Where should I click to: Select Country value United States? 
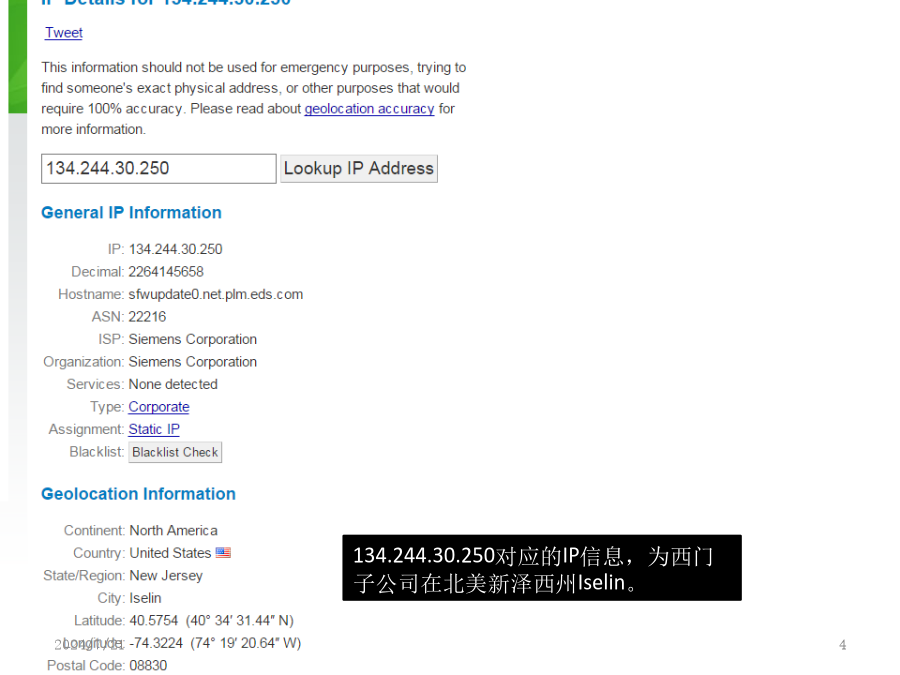coord(170,553)
